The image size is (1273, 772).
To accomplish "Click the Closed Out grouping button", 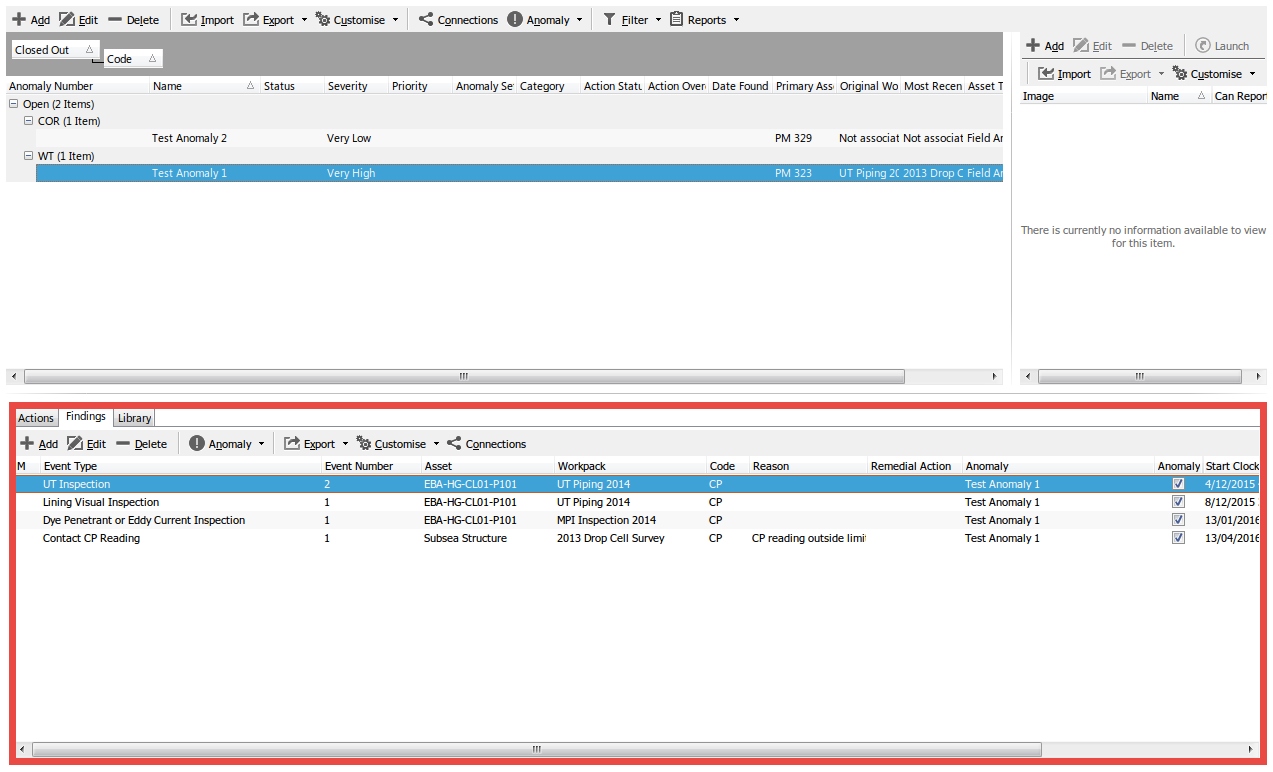I will tap(55, 50).
